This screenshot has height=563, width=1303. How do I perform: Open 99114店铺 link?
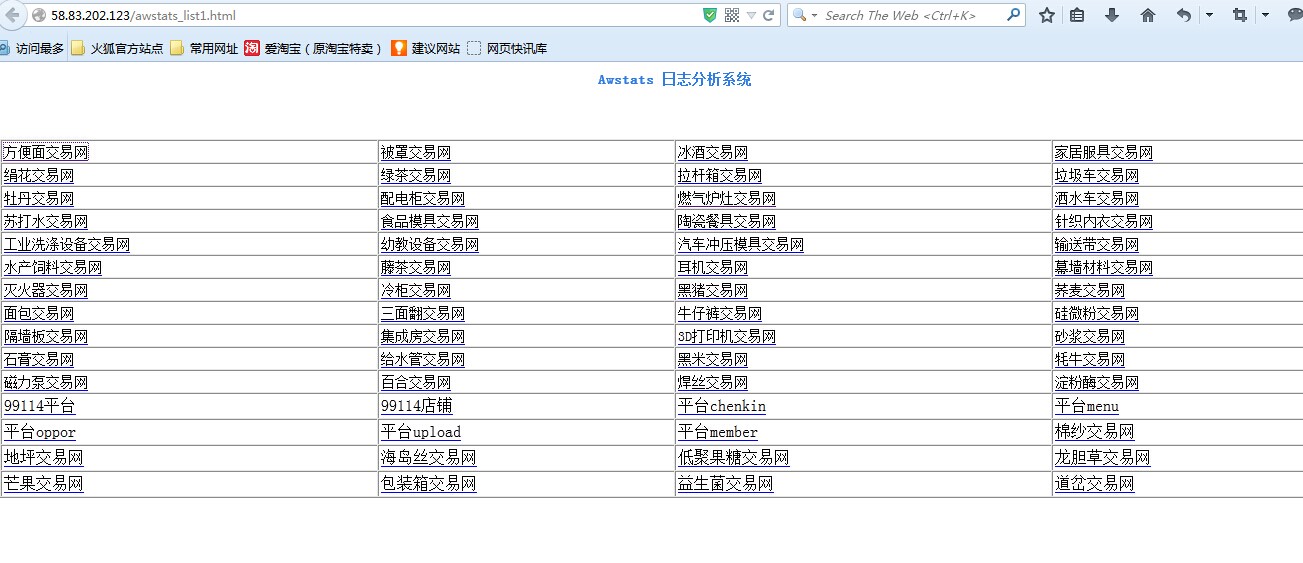[x=417, y=406]
